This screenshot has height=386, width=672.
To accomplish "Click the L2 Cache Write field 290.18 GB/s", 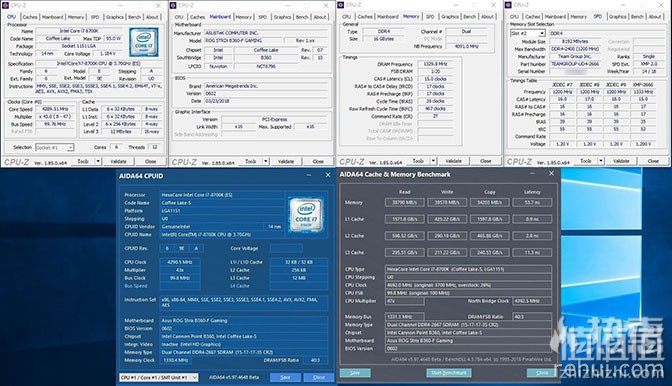I will (x=447, y=236).
